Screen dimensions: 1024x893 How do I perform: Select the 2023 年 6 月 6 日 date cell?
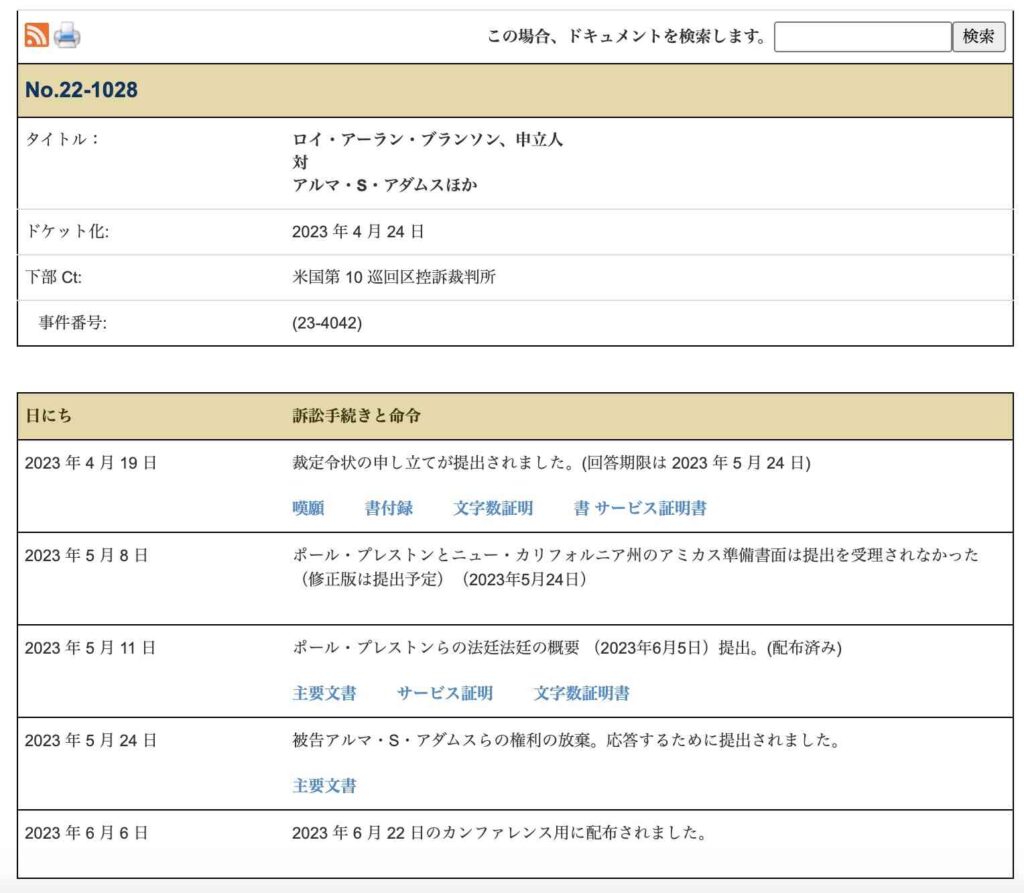tap(86, 833)
